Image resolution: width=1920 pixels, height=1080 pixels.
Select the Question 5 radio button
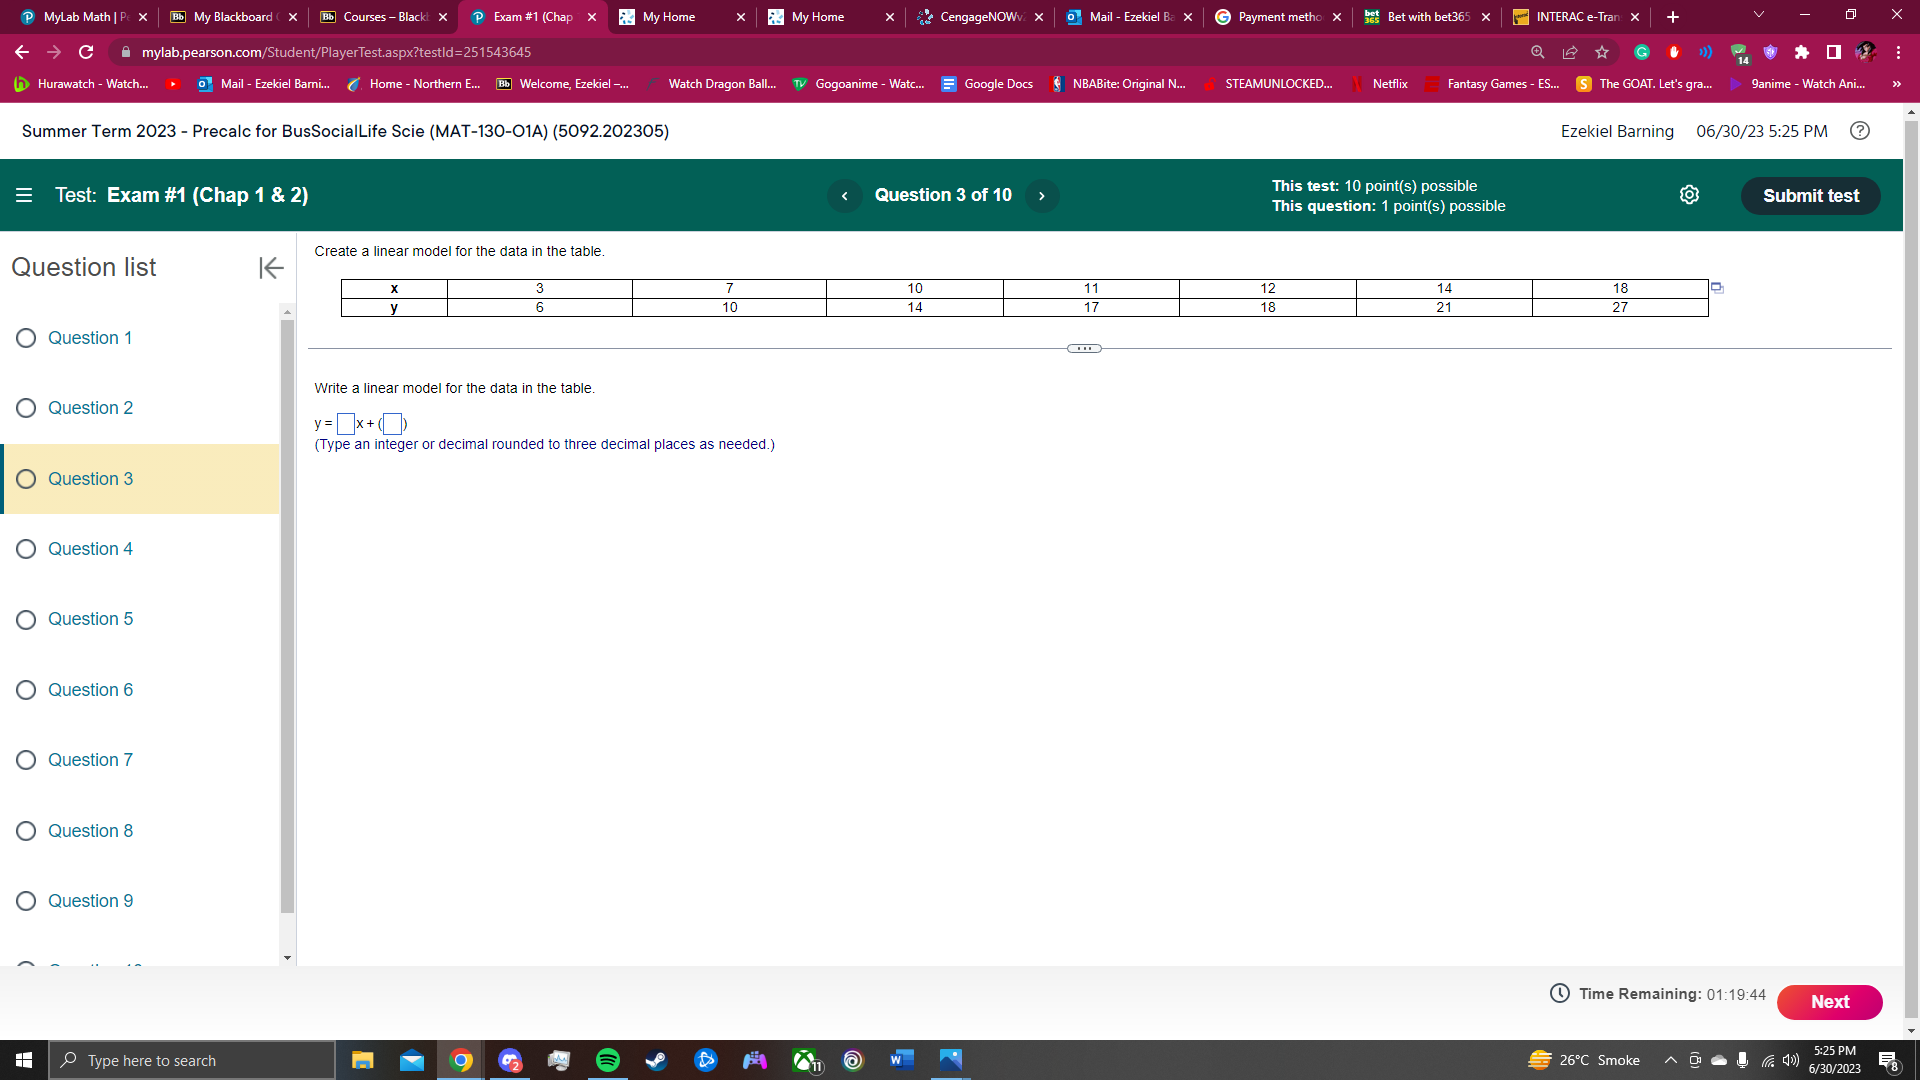(25, 619)
